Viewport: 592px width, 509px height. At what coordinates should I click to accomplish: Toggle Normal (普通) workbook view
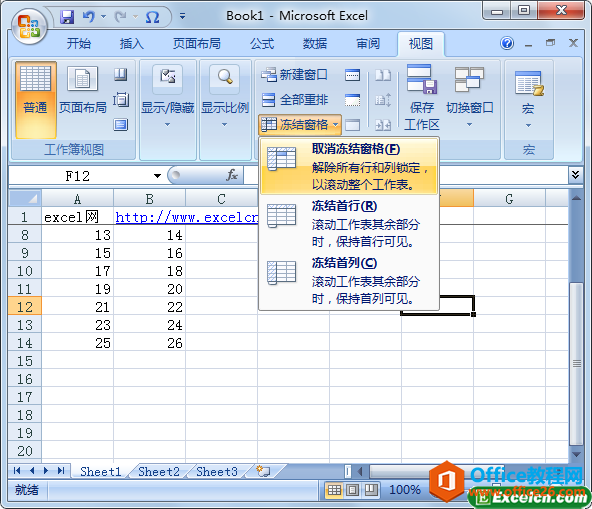point(35,100)
